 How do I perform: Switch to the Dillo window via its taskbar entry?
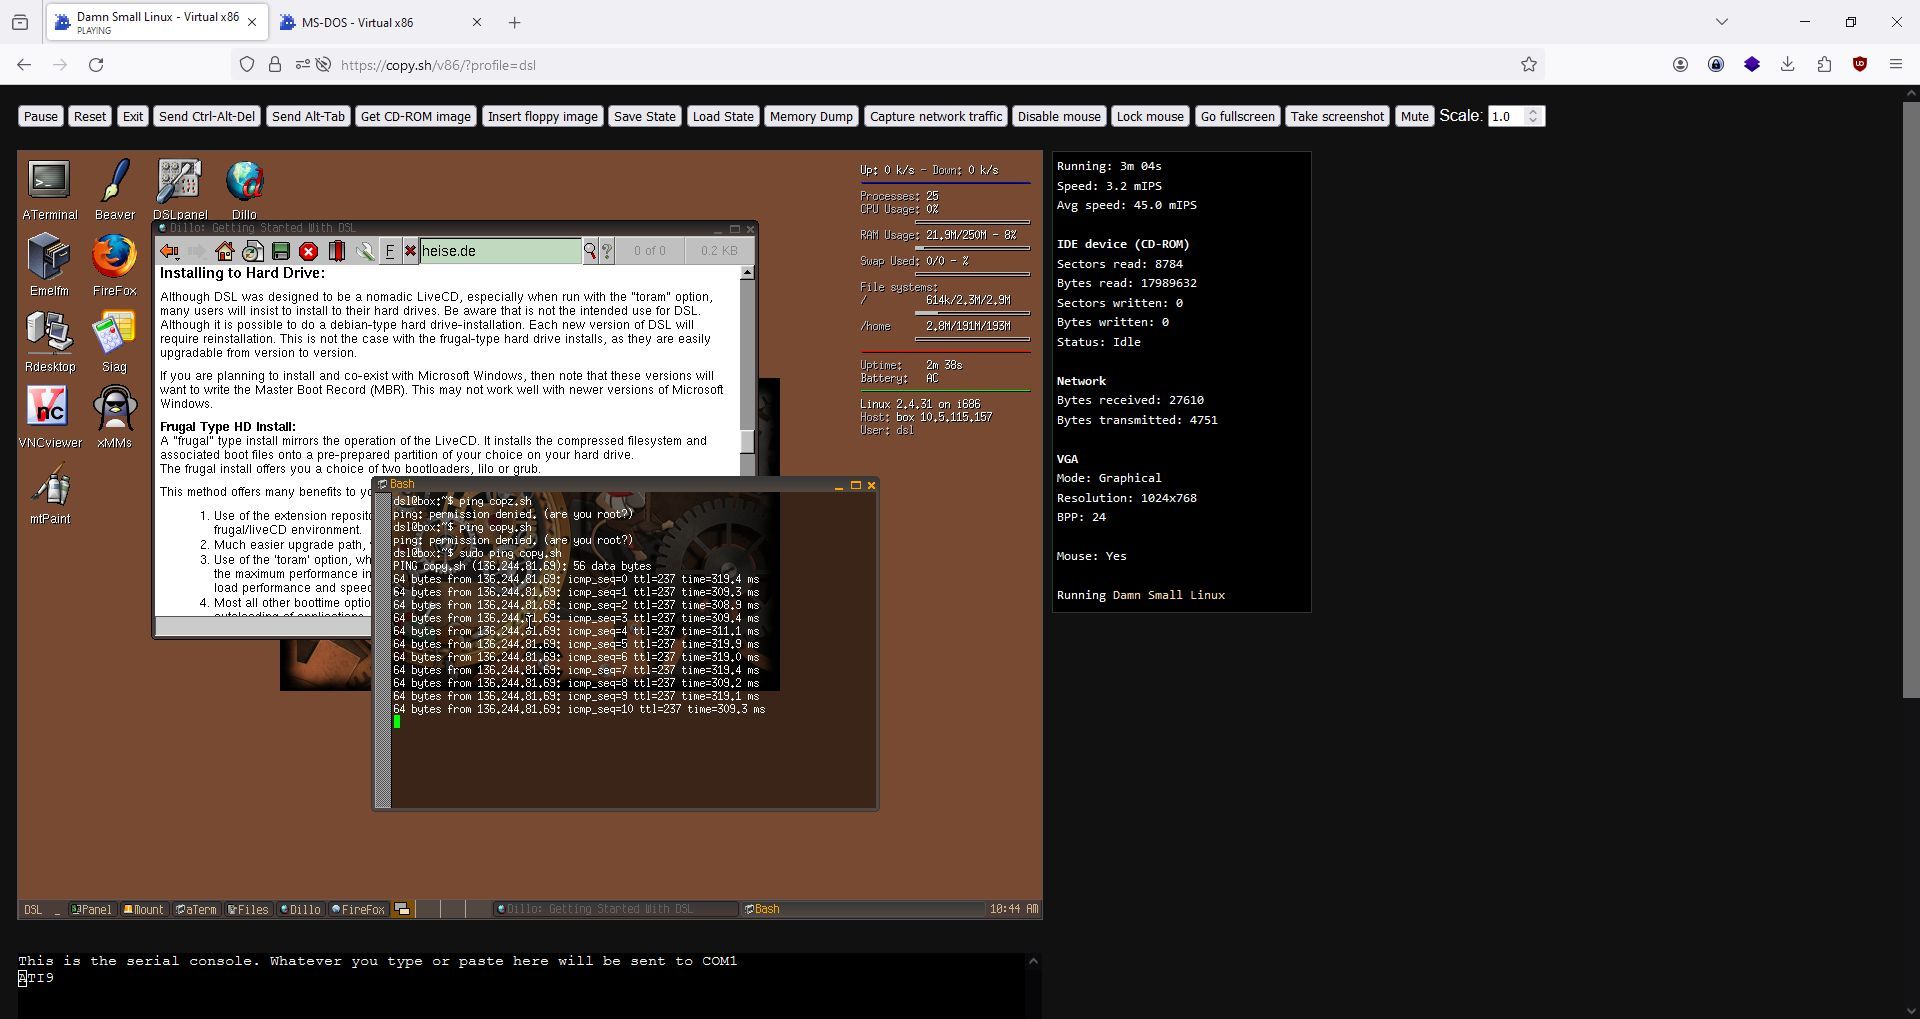point(616,909)
